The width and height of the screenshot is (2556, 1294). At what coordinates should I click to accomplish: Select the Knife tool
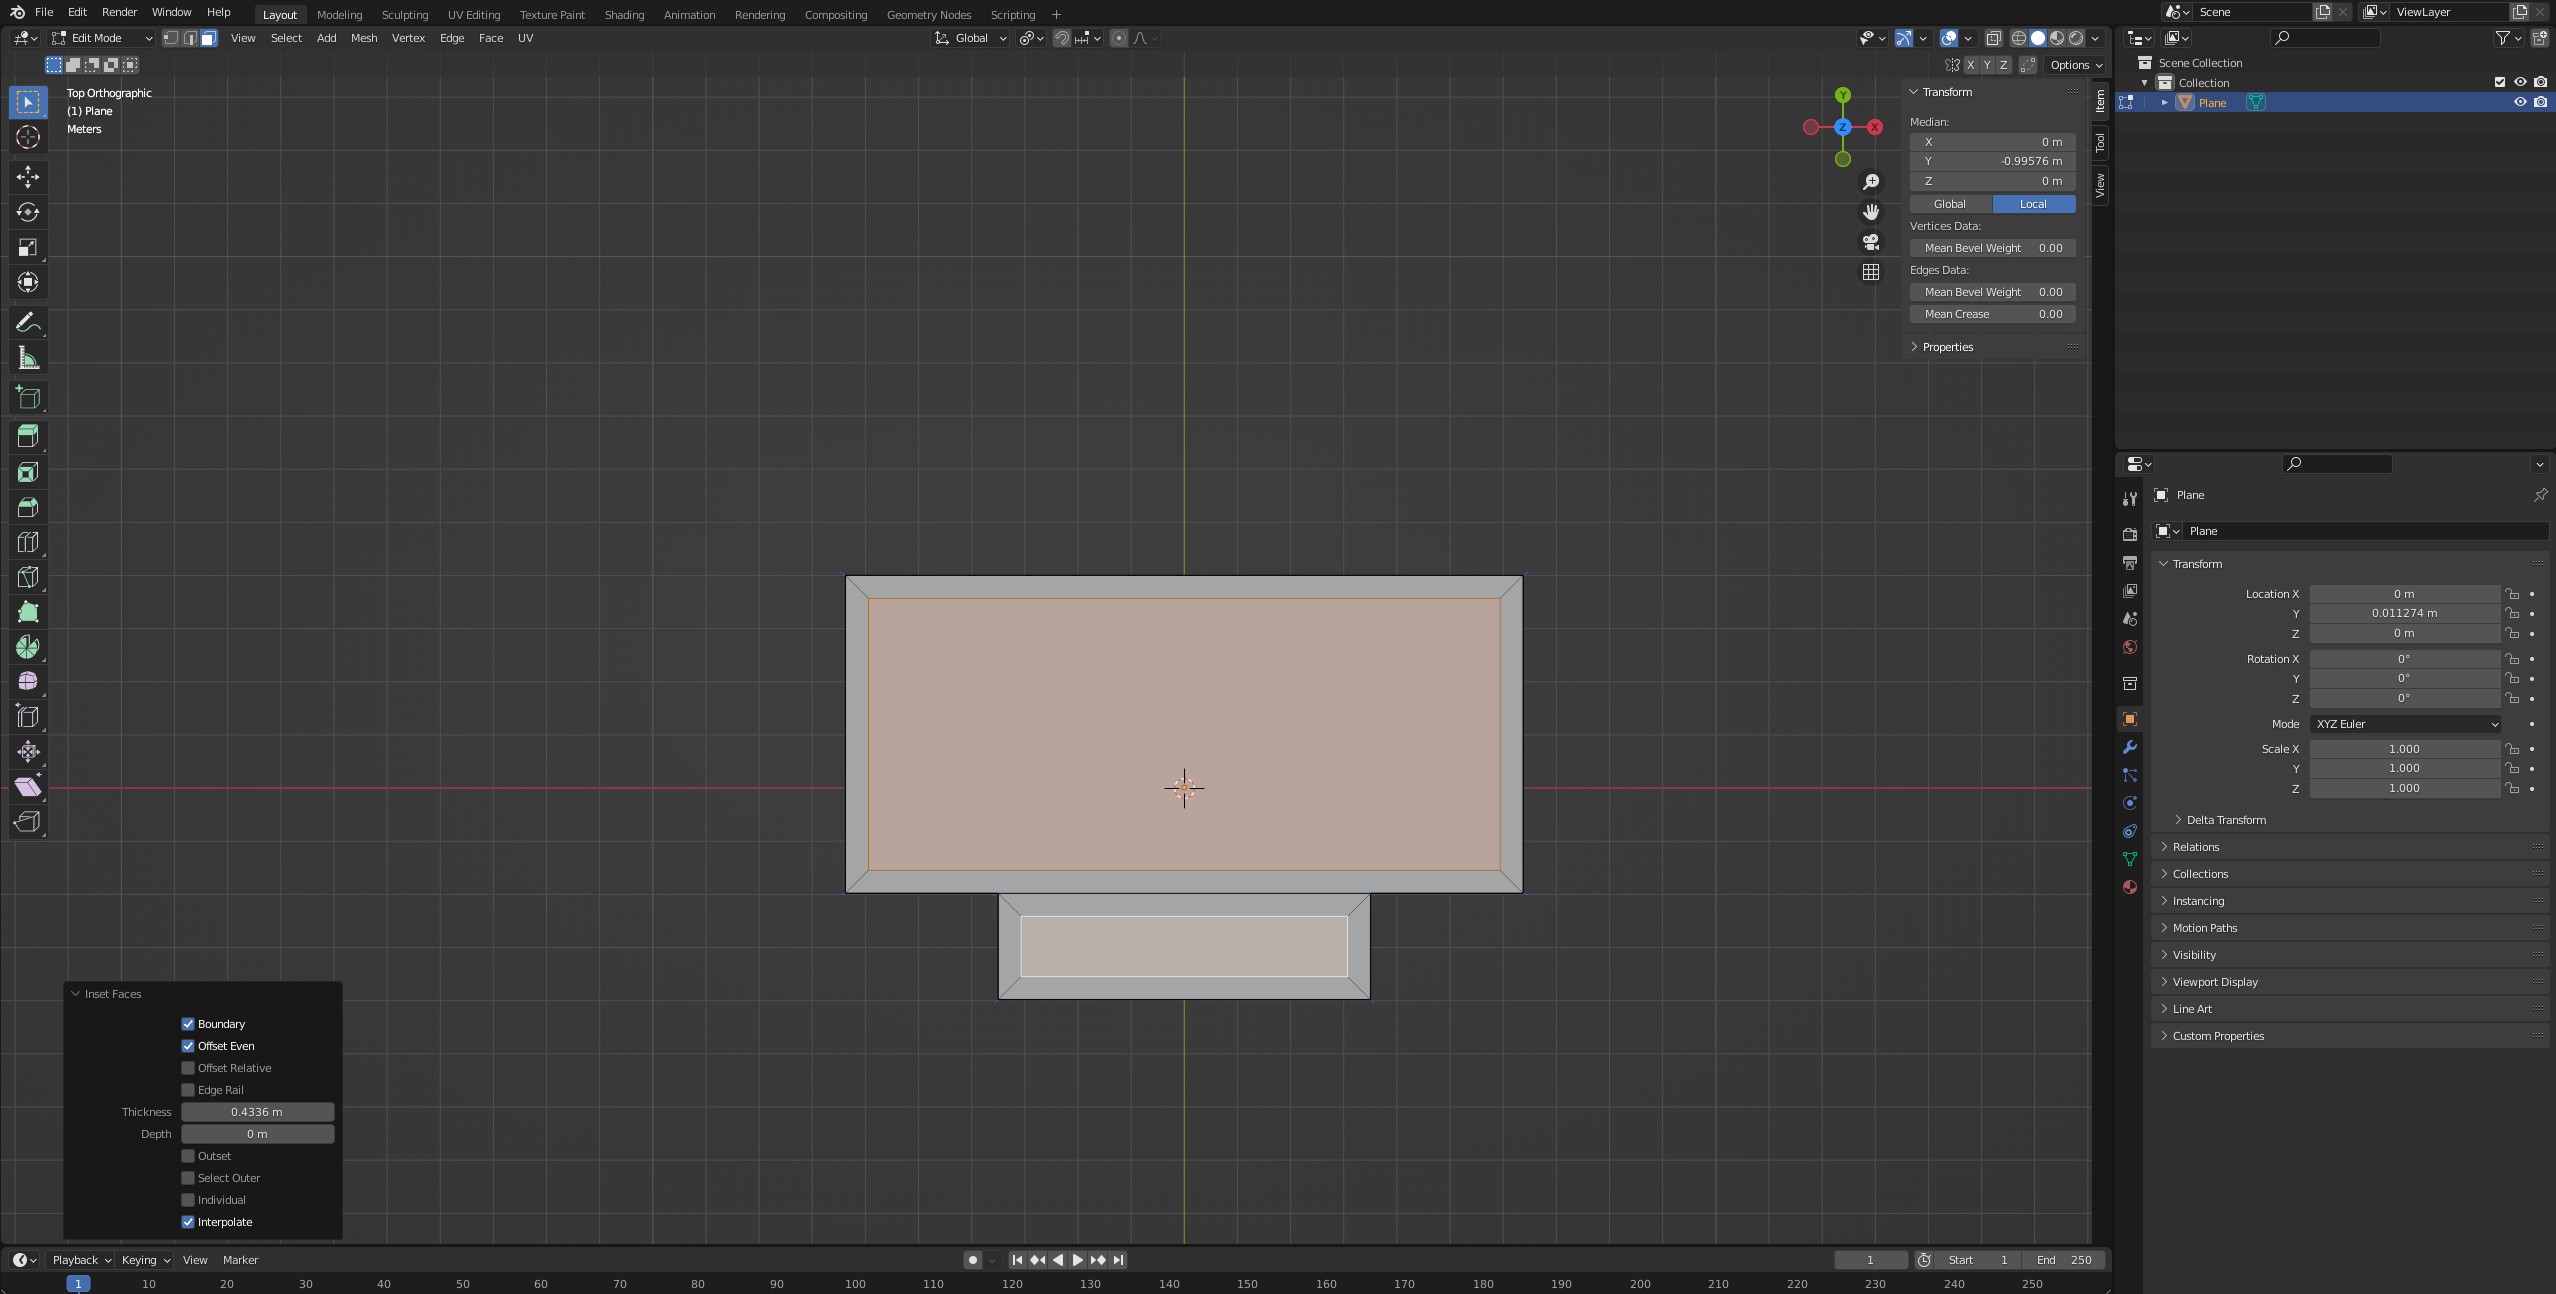pyautogui.click(x=28, y=577)
